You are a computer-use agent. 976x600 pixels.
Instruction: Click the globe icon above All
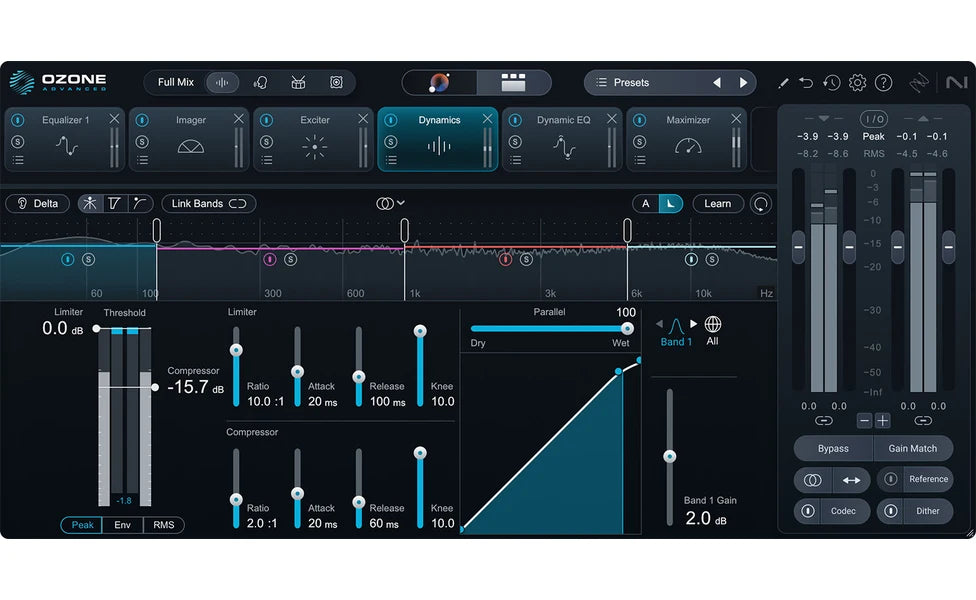pyautogui.click(x=713, y=324)
